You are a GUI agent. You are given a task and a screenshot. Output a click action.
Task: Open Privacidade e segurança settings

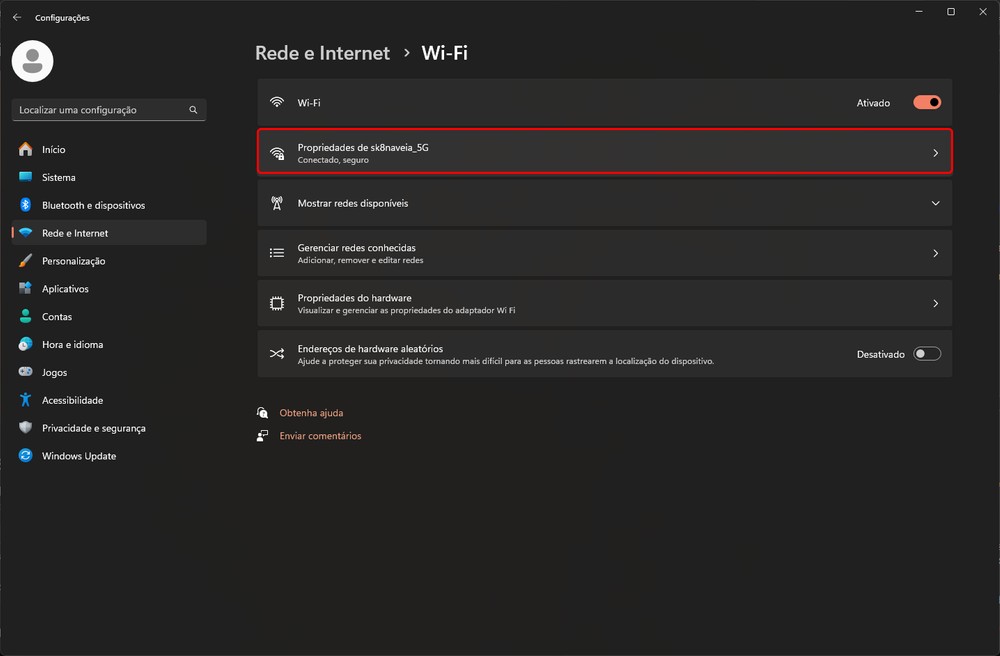click(93, 428)
